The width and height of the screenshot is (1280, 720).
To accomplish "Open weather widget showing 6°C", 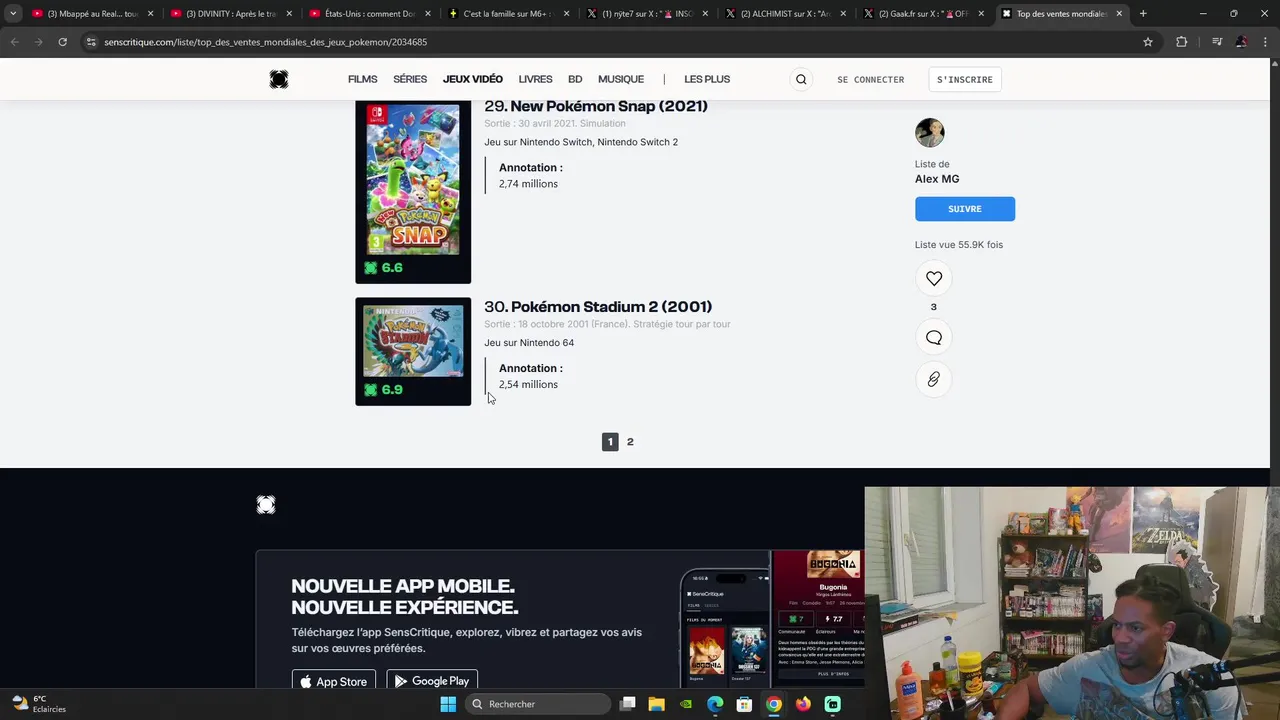I will 39,704.
